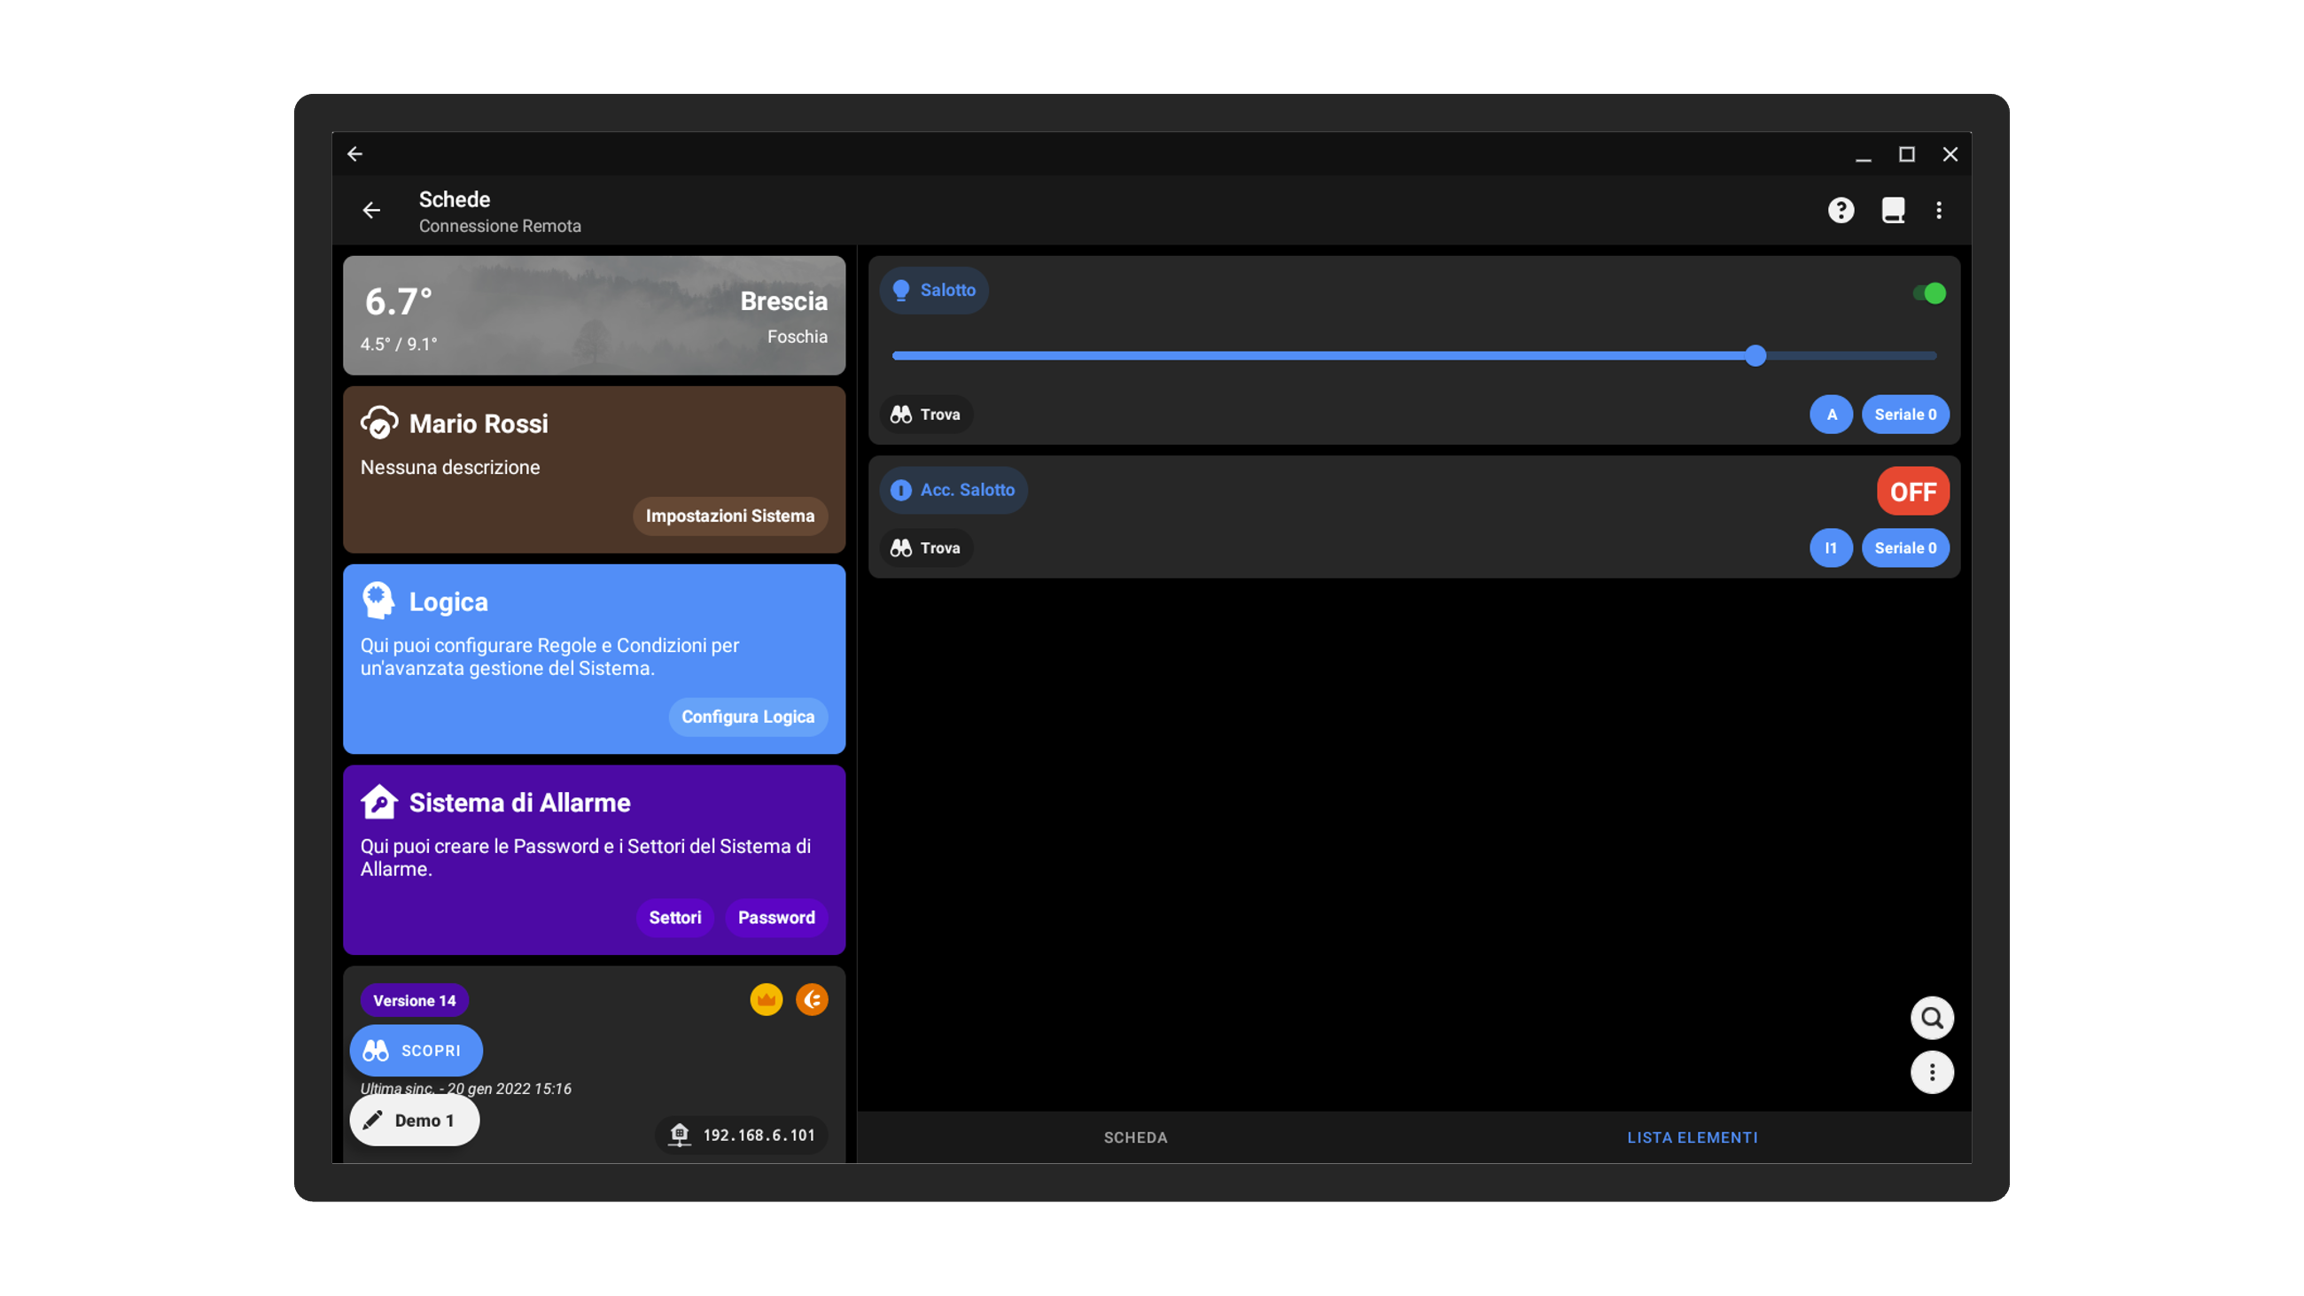Screen dimensions: 2304x1296
Task: Open Impostazioni Sistema
Action: 729,516
